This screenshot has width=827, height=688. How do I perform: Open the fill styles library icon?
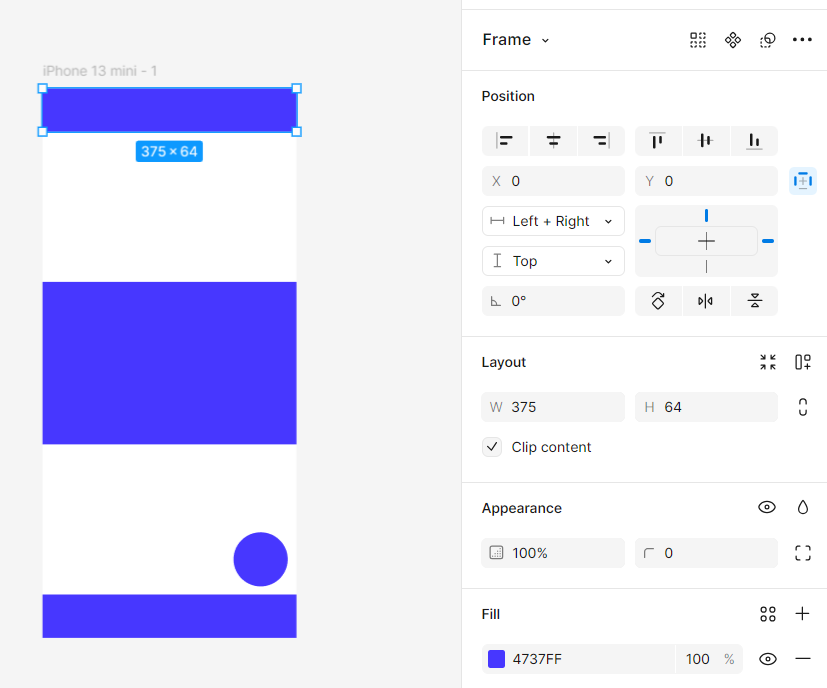(x=768, y=614)
